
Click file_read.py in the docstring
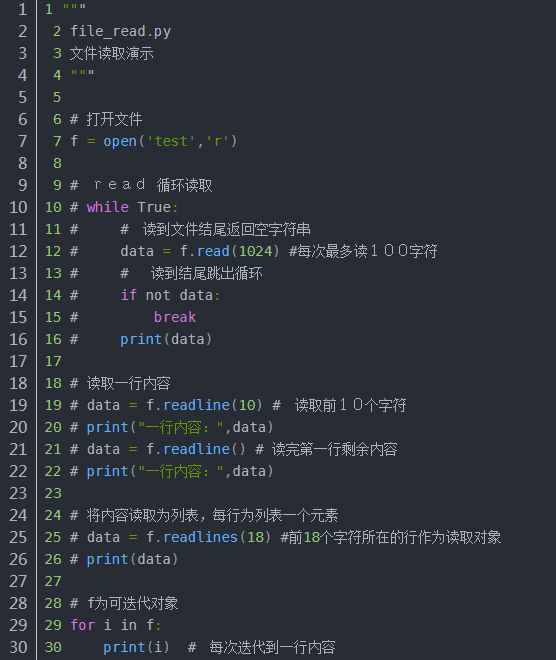point(120,32)
